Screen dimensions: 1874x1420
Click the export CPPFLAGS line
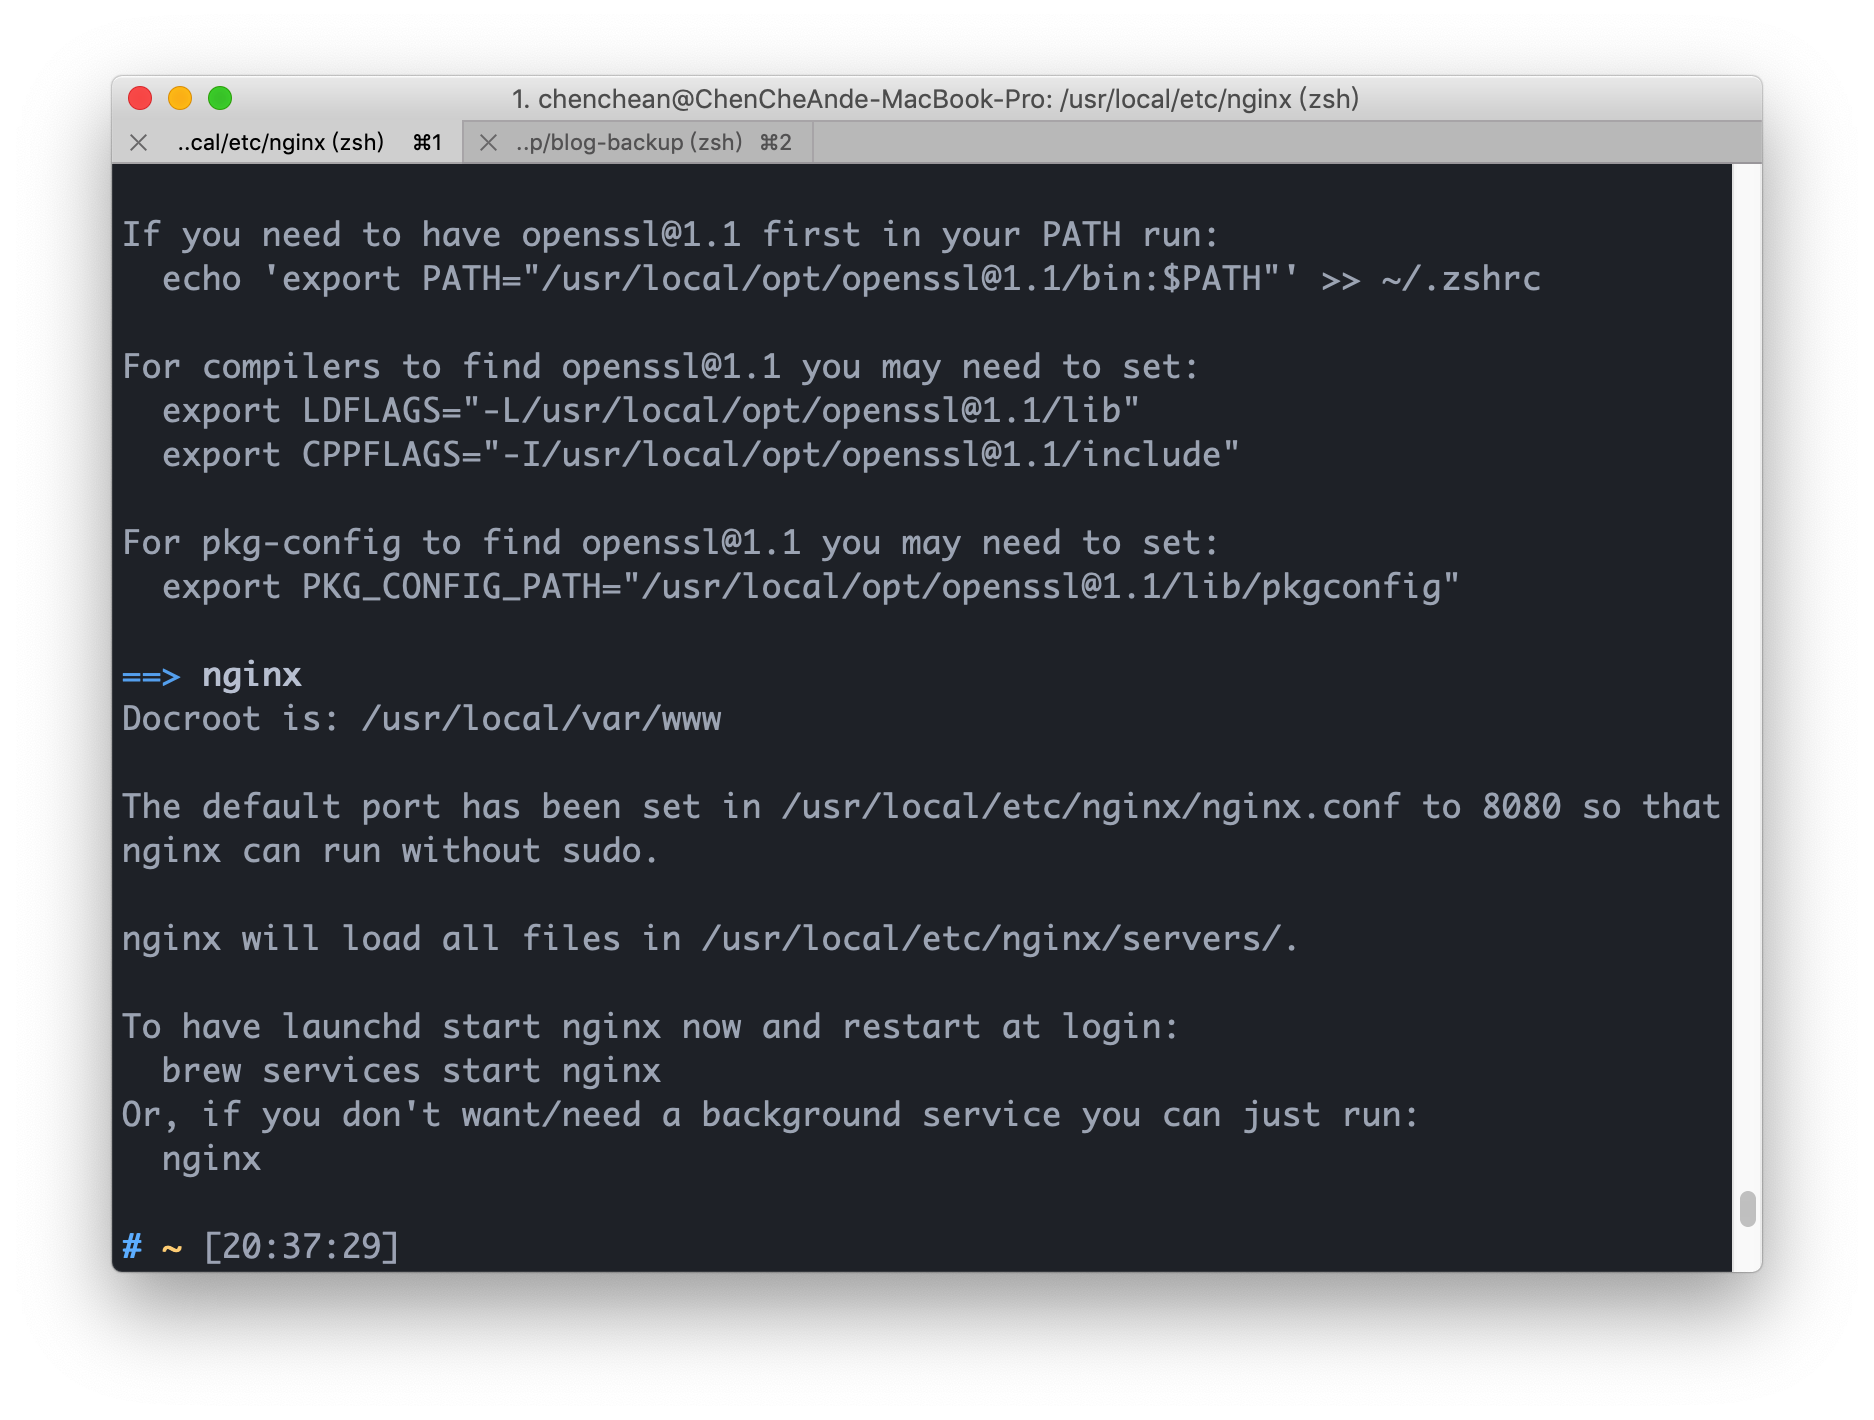click(700, 455)
